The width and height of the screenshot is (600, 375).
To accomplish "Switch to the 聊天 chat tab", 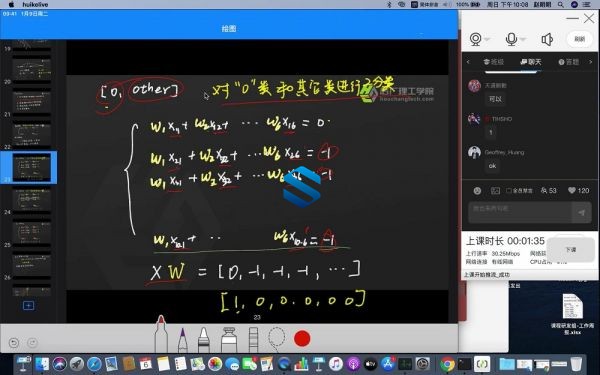I will [531, 62].
